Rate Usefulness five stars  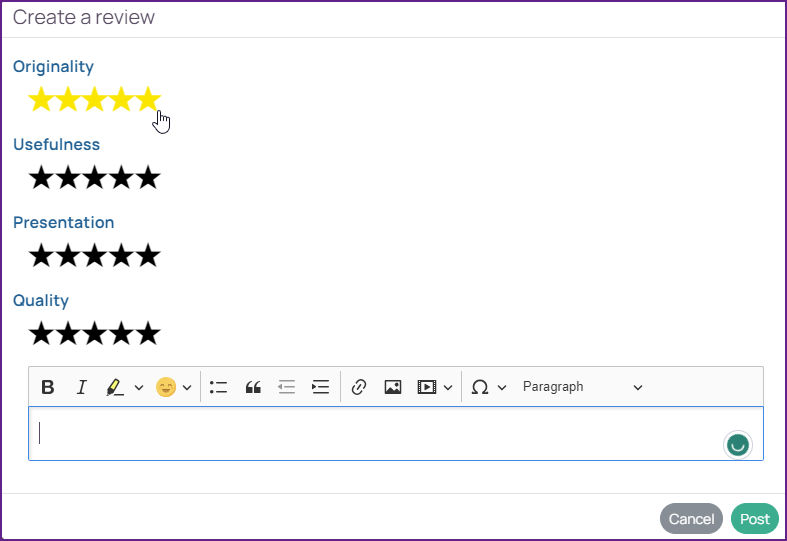pyautogui.click(x=148, y=177)
